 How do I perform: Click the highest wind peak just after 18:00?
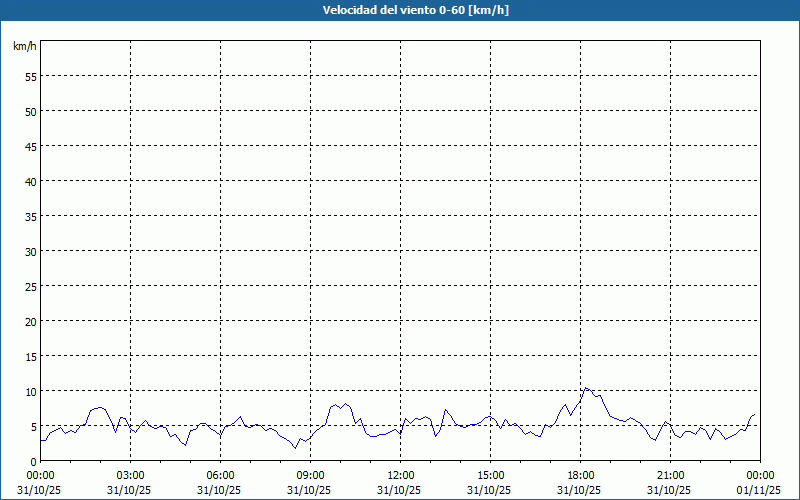coord(587,388)
